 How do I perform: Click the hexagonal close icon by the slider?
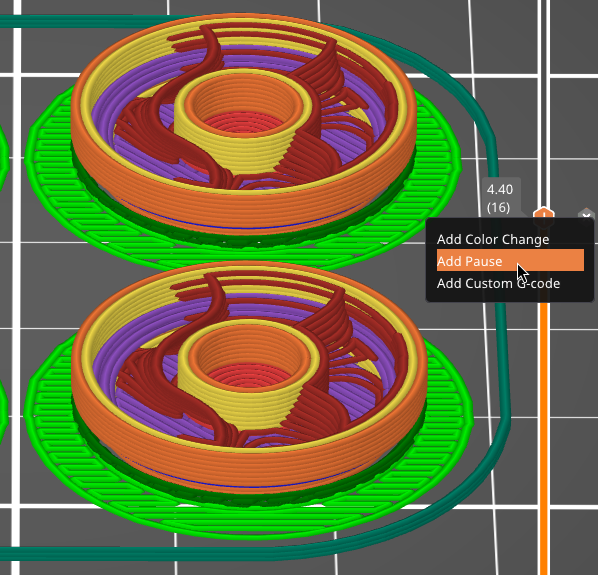point(586,214)
